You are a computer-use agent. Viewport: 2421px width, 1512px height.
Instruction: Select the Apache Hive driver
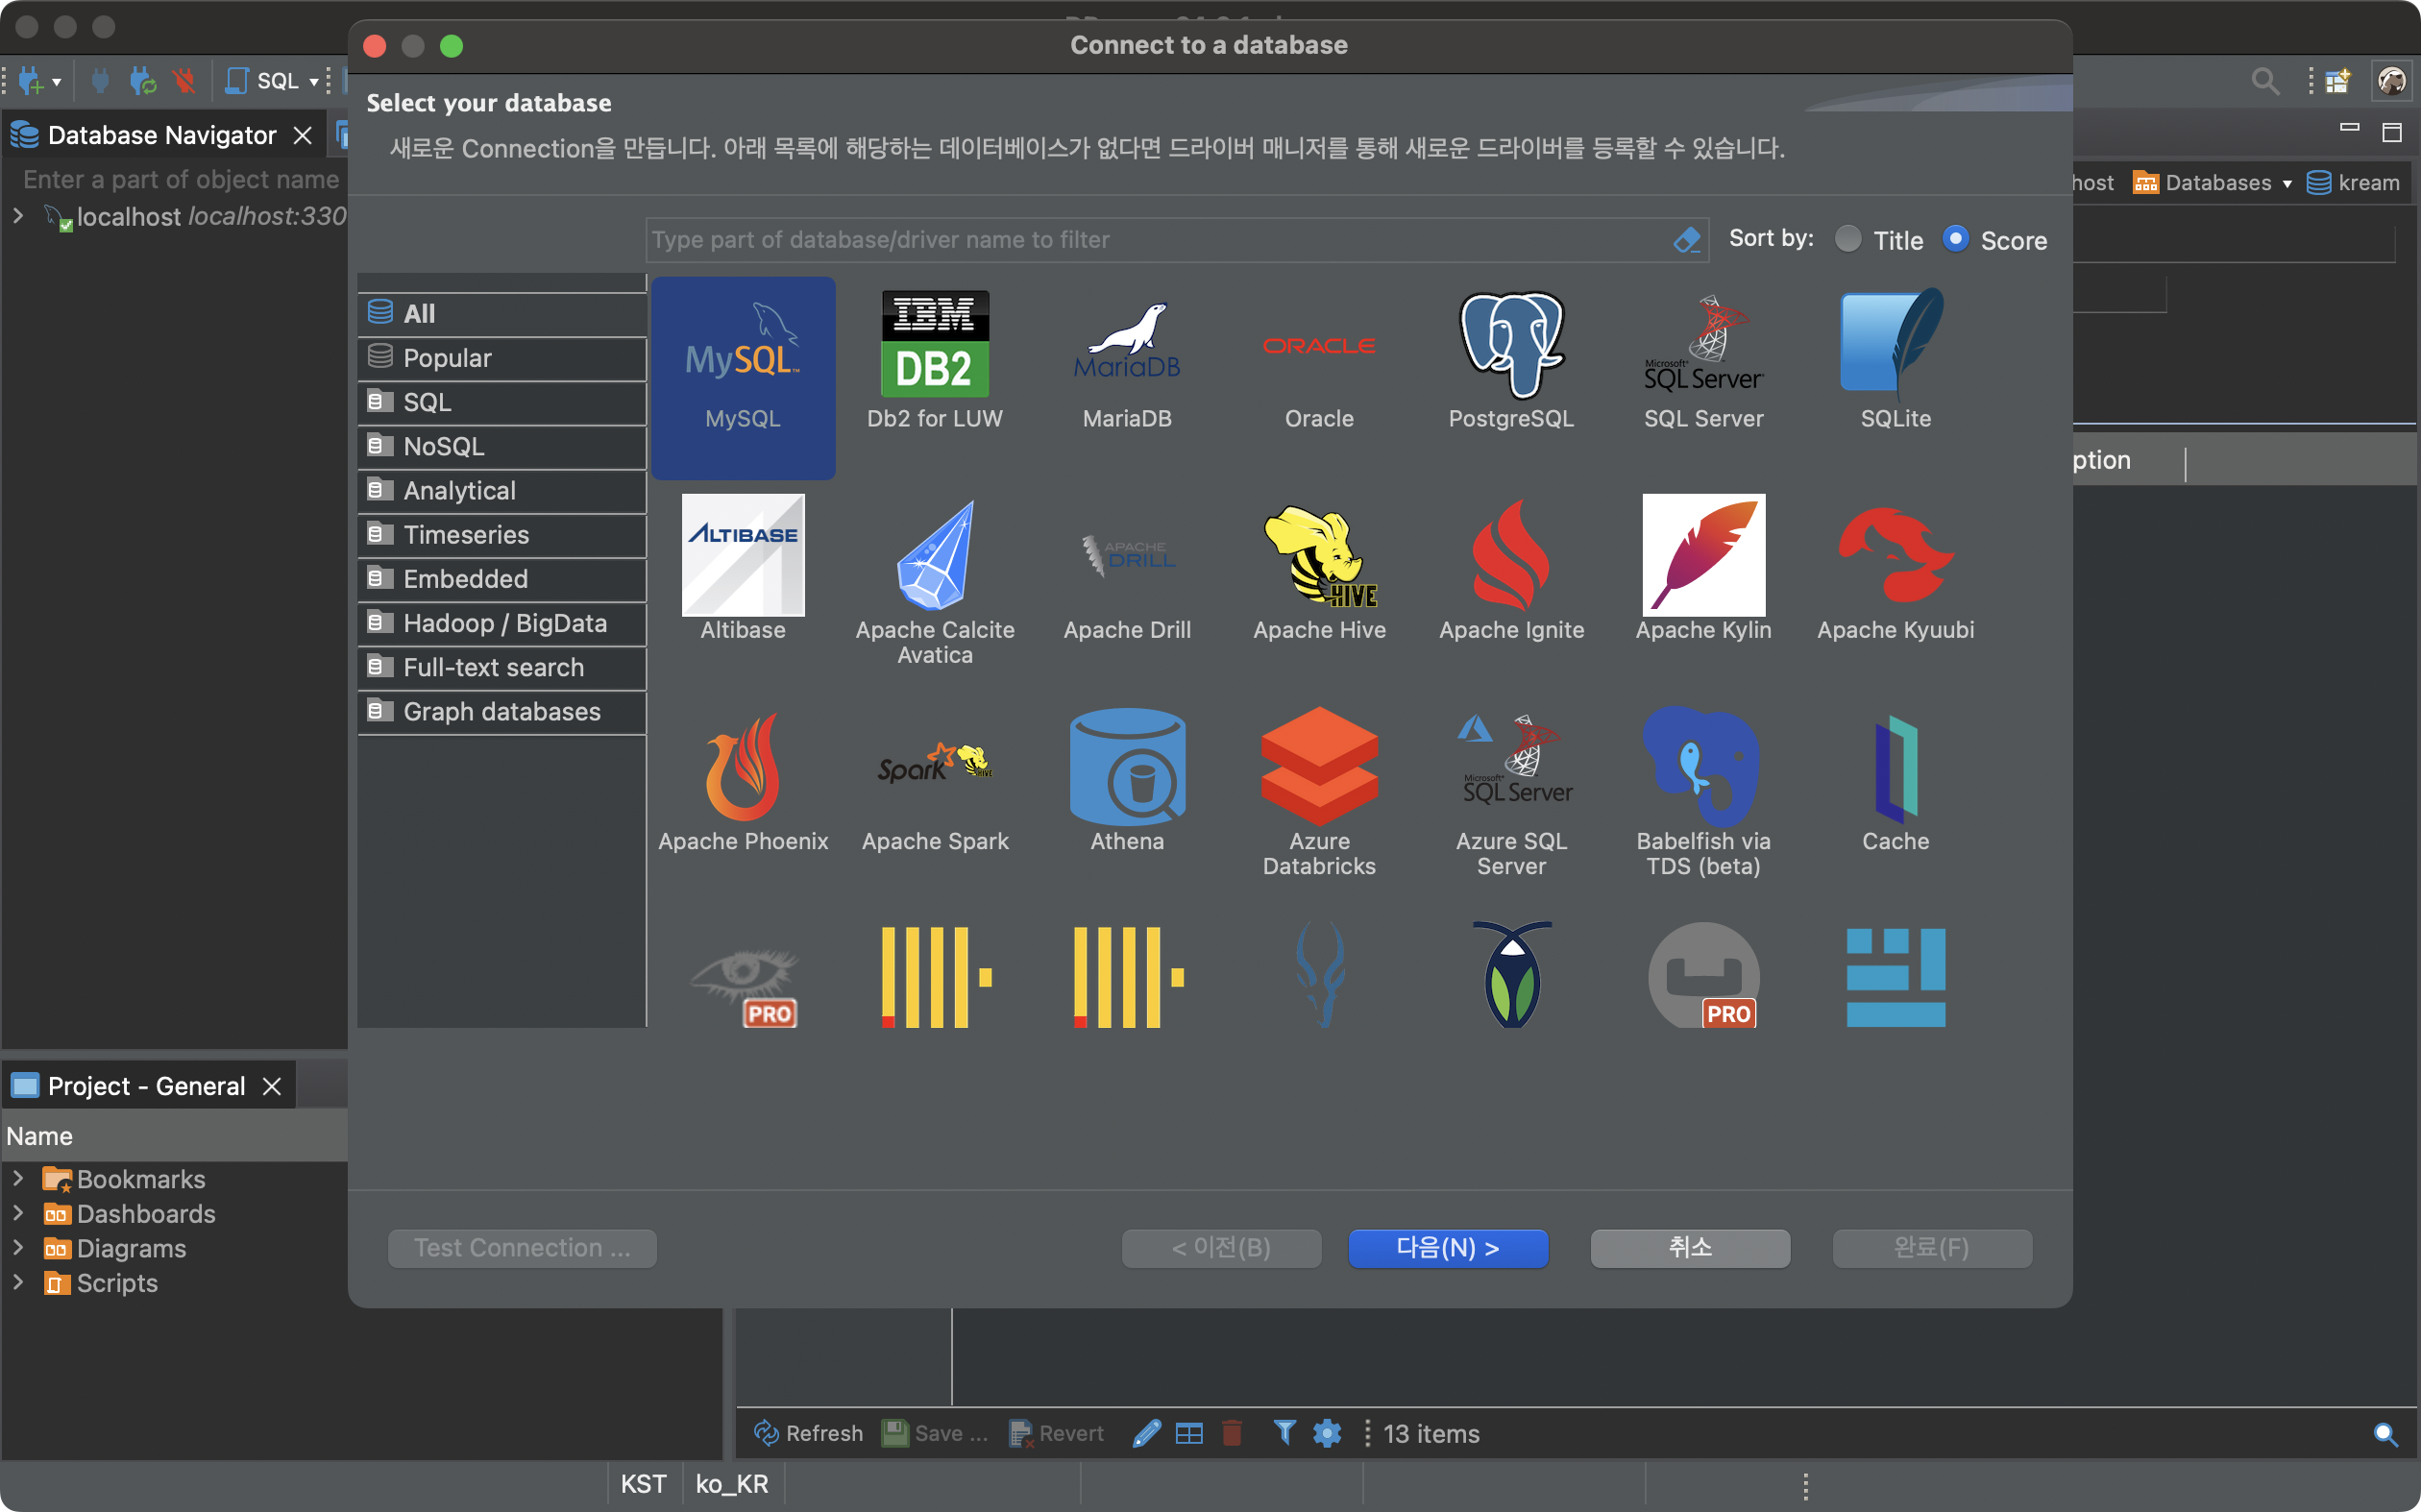click(x=1319, y=568)
